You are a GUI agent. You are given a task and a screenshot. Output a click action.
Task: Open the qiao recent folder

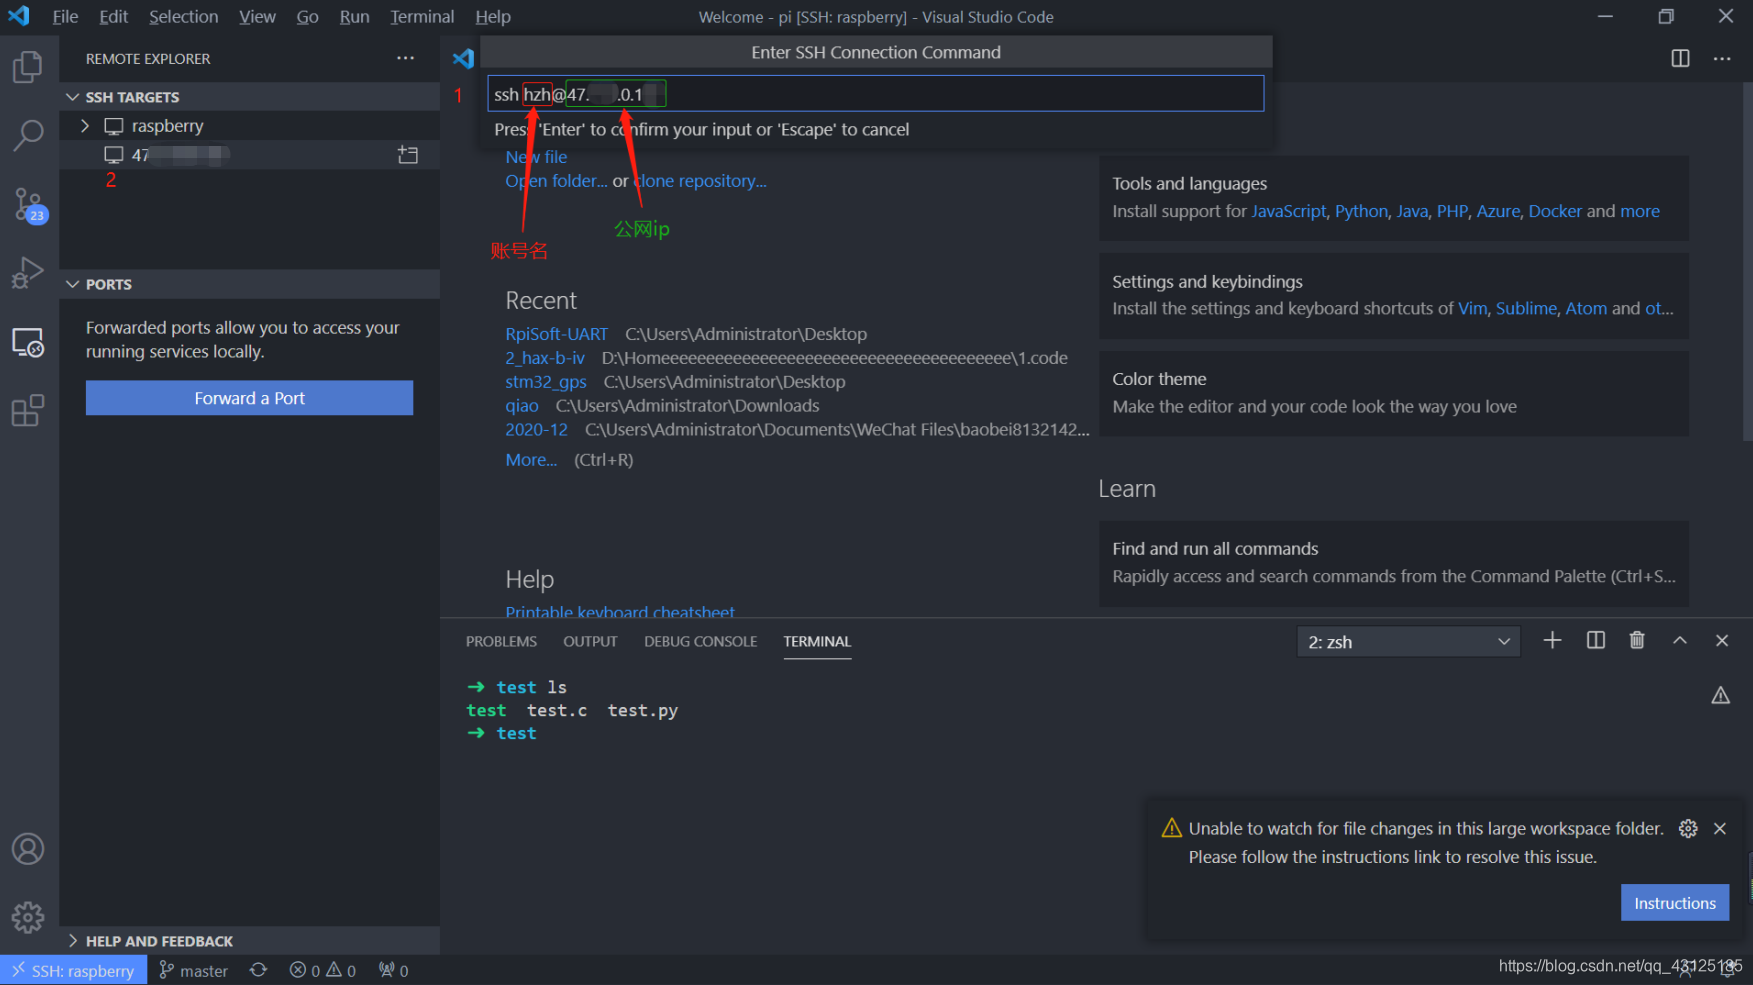point(522,406)
